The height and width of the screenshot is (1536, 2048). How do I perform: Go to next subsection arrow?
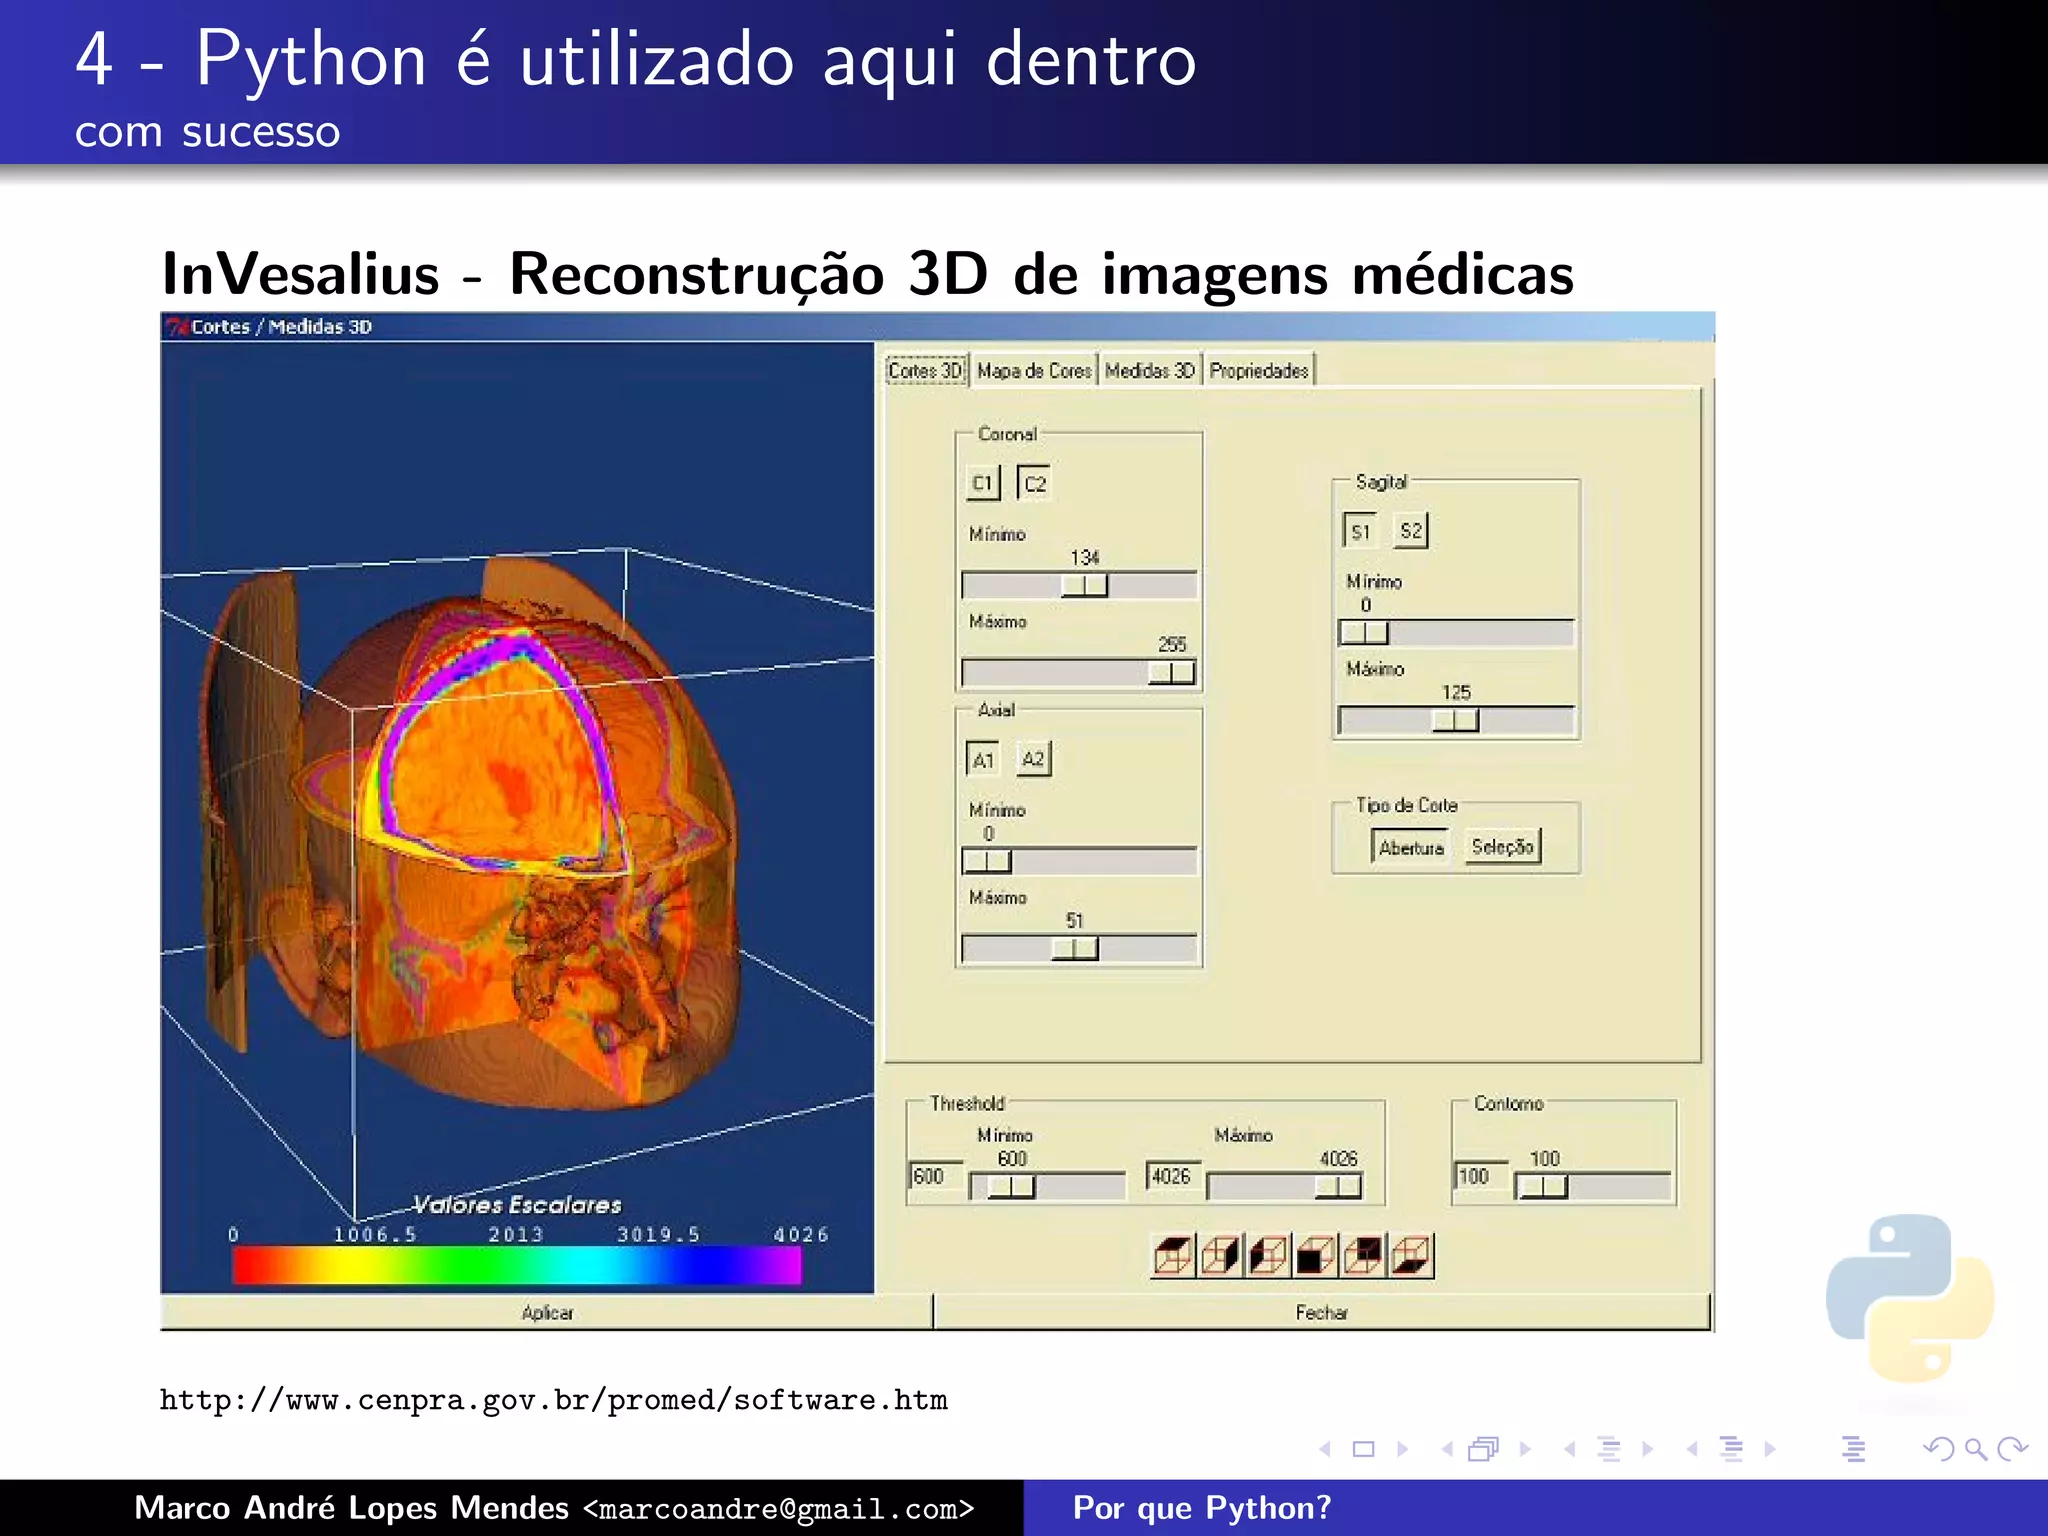(x=1648, y=1449)
